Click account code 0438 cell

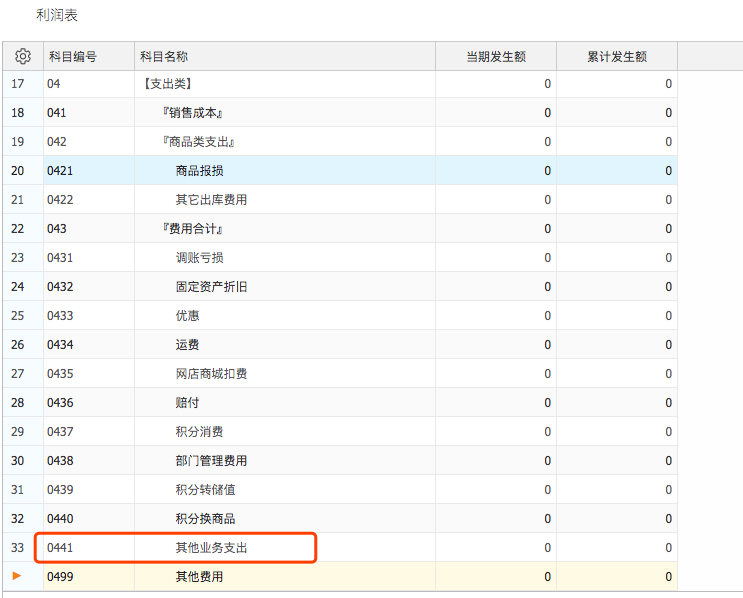tap(60, 461)
